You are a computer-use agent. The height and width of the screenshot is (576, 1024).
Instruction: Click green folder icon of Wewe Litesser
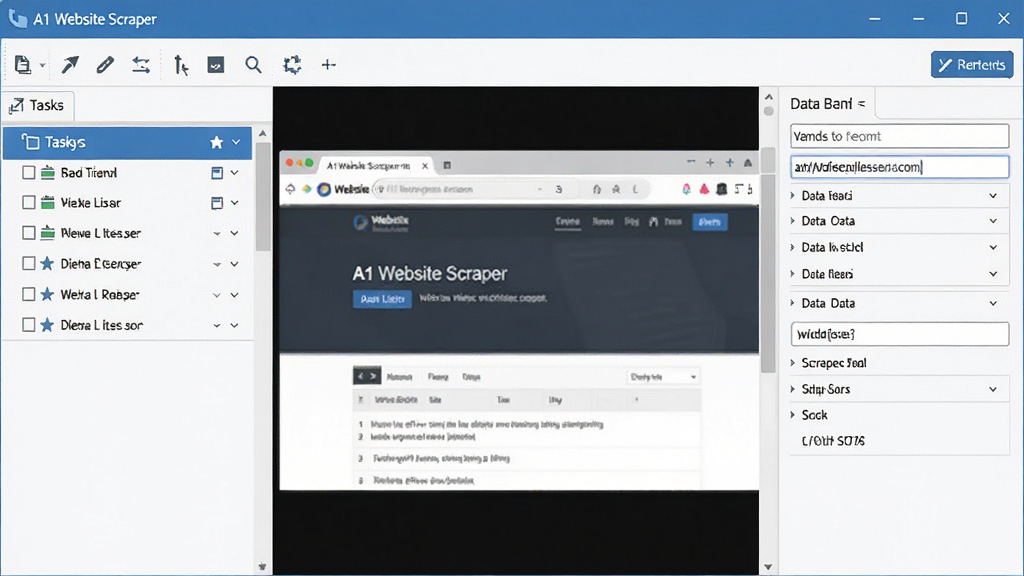coord(48,233)
